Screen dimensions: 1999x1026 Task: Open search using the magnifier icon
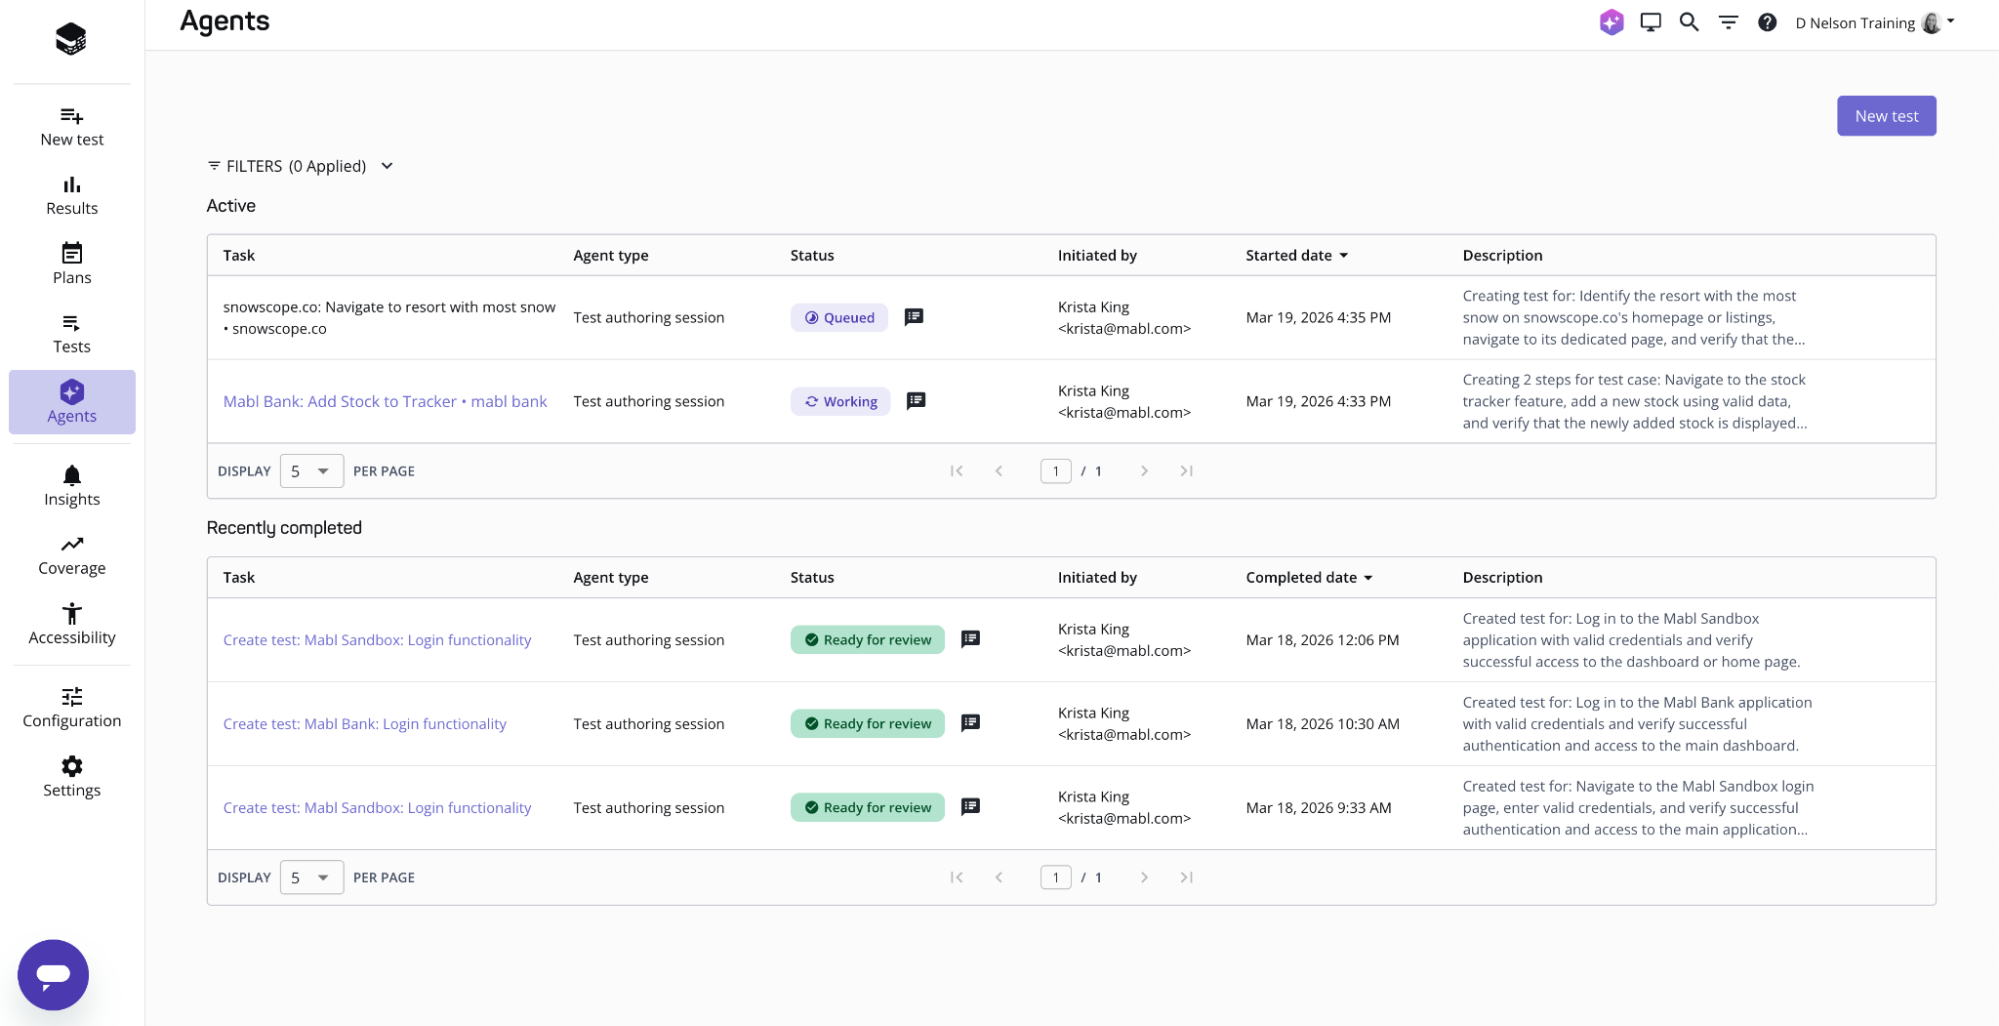coord(1689,22)
